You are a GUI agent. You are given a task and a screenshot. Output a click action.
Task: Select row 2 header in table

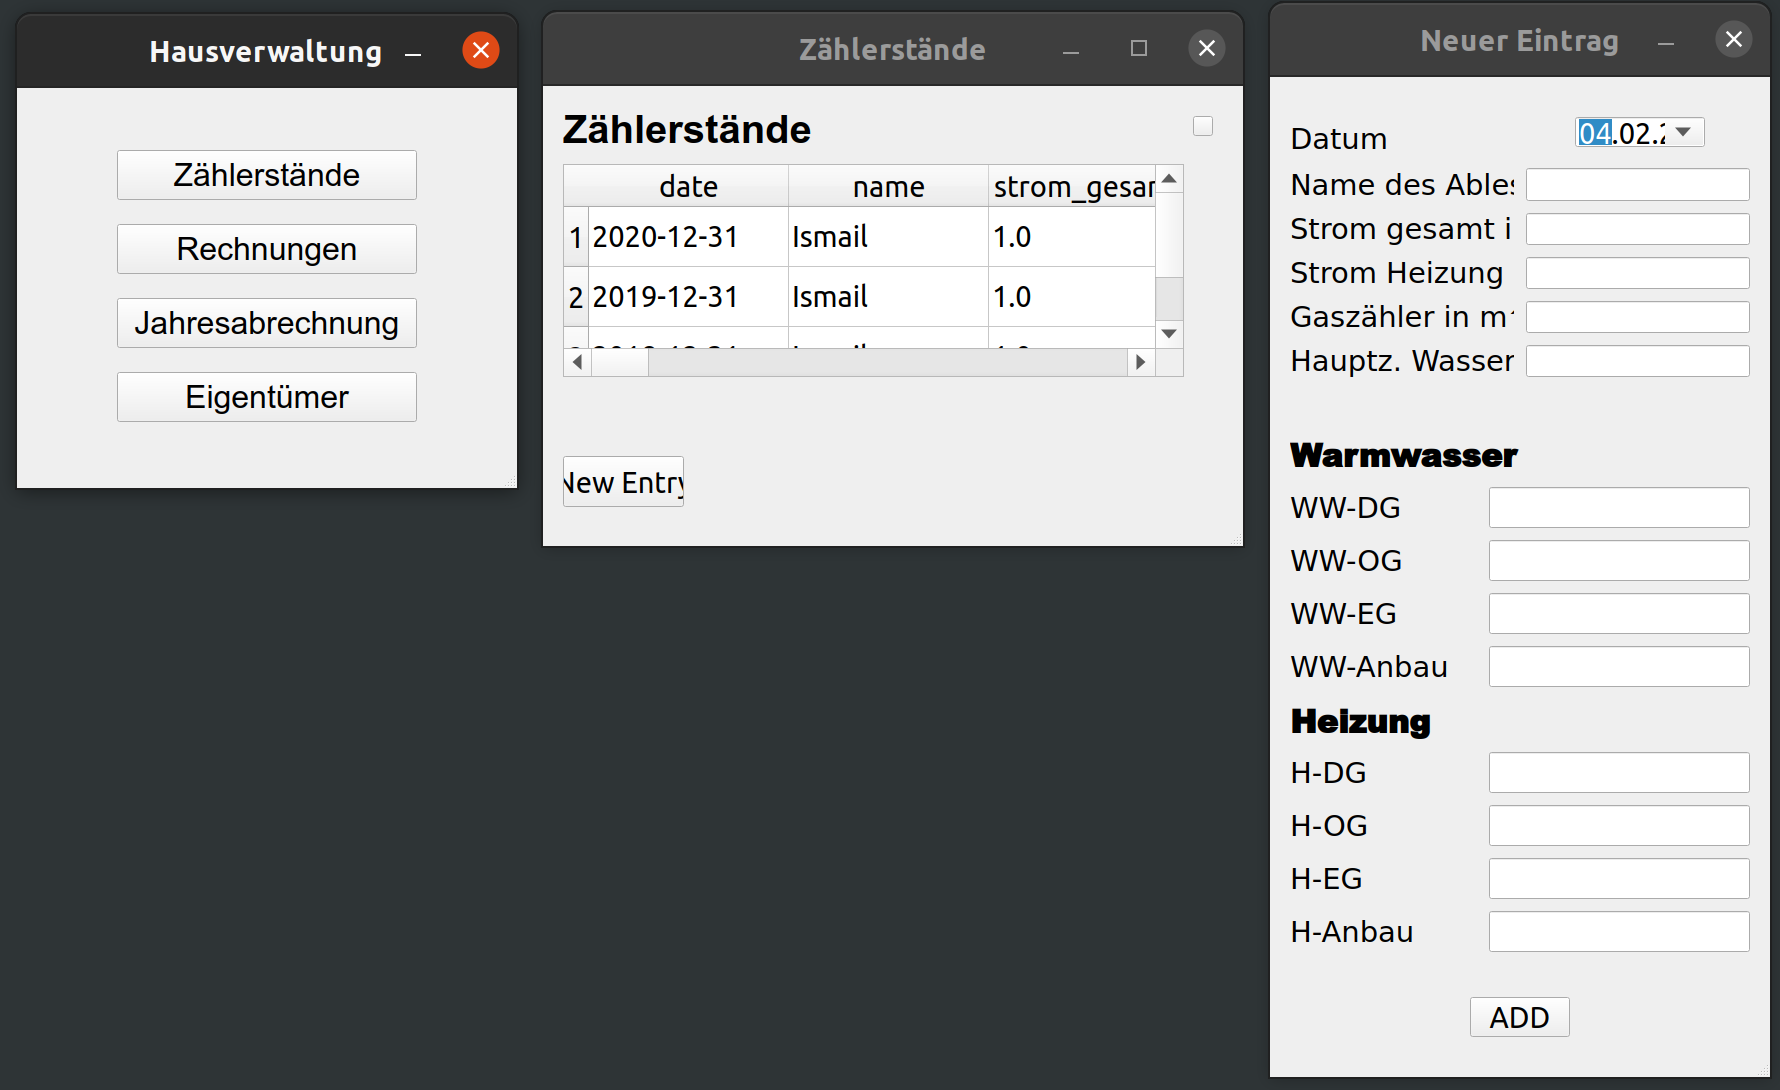(576, 297)
